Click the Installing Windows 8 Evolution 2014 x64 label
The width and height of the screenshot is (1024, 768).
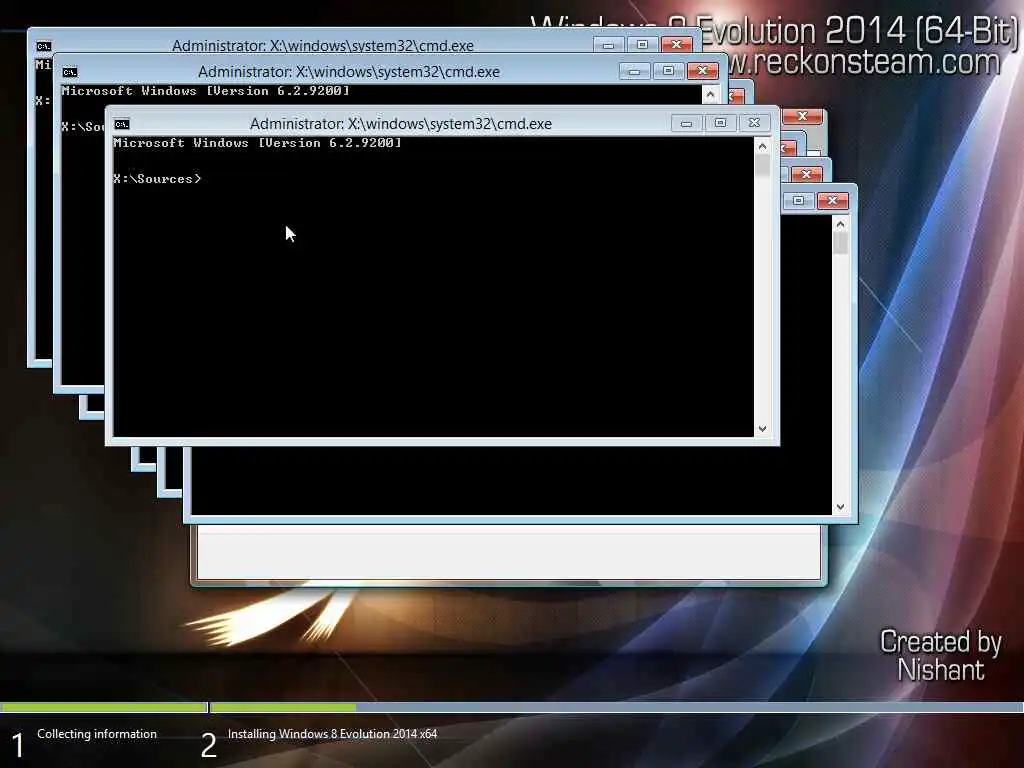pyautogui.click(x=332, y=734)
